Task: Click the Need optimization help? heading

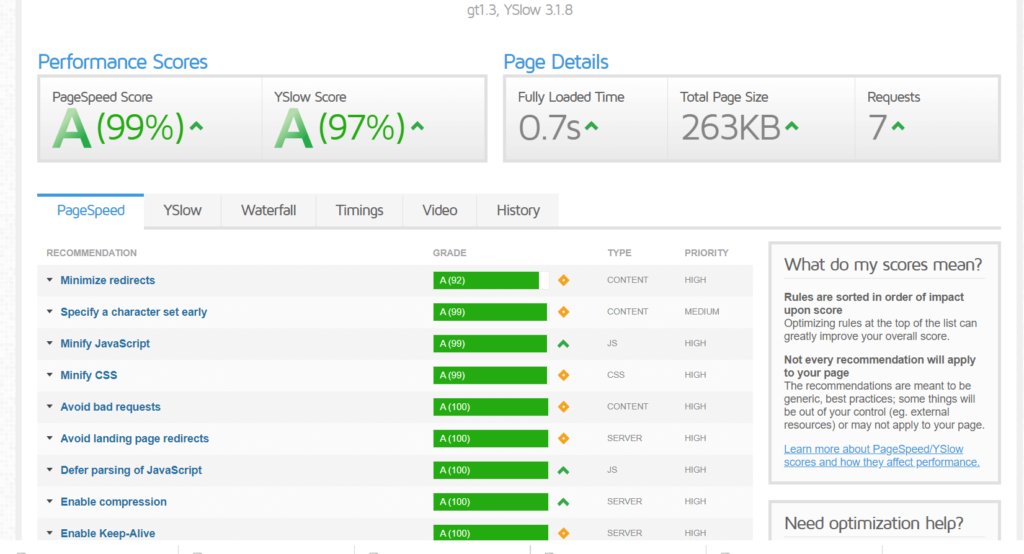Action: (874, 523)
